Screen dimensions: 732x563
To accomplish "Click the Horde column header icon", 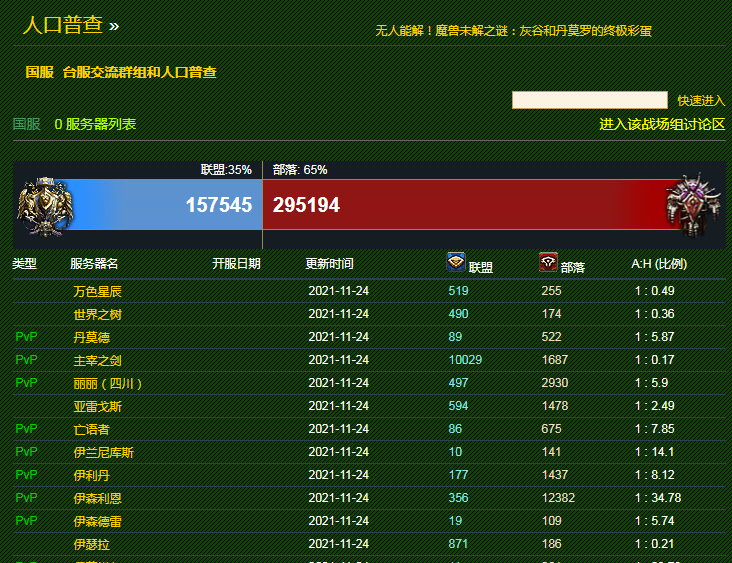I will coord(548,262).
